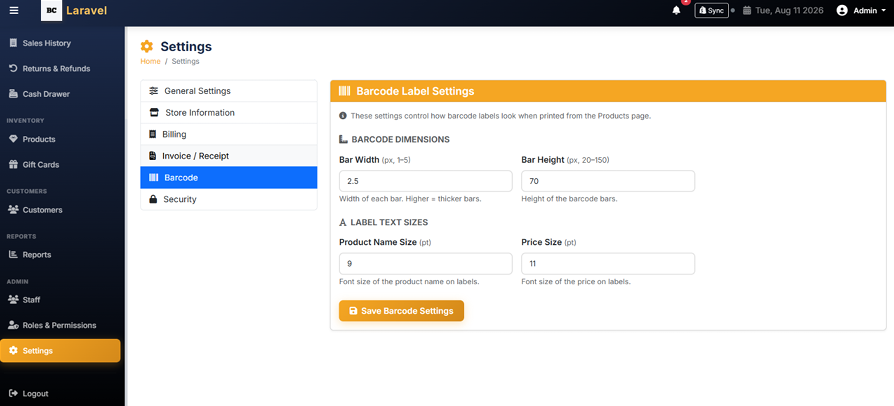
Task: Click the Customers people icon
Action: click(13, 210)
